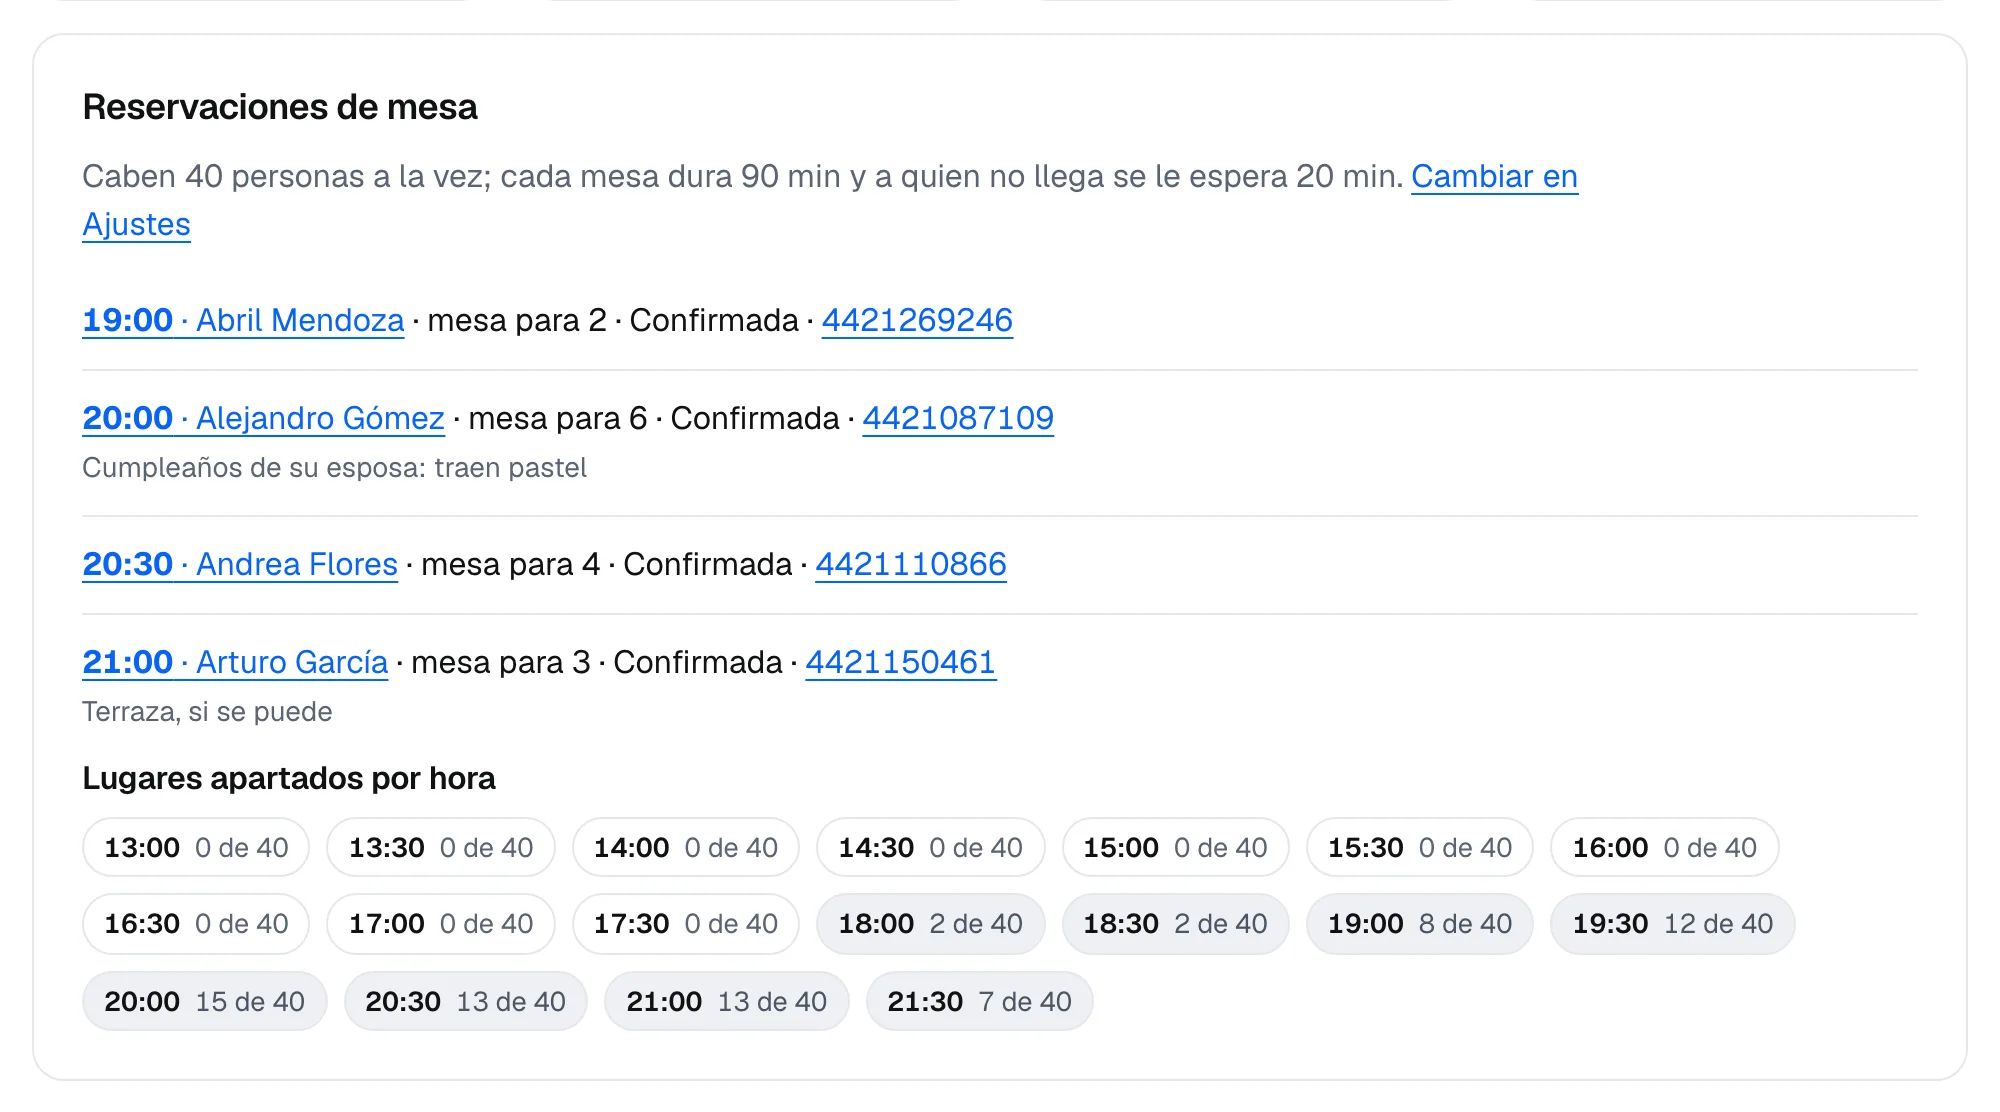Select the 14:00 time slot chip

point(686,848)
